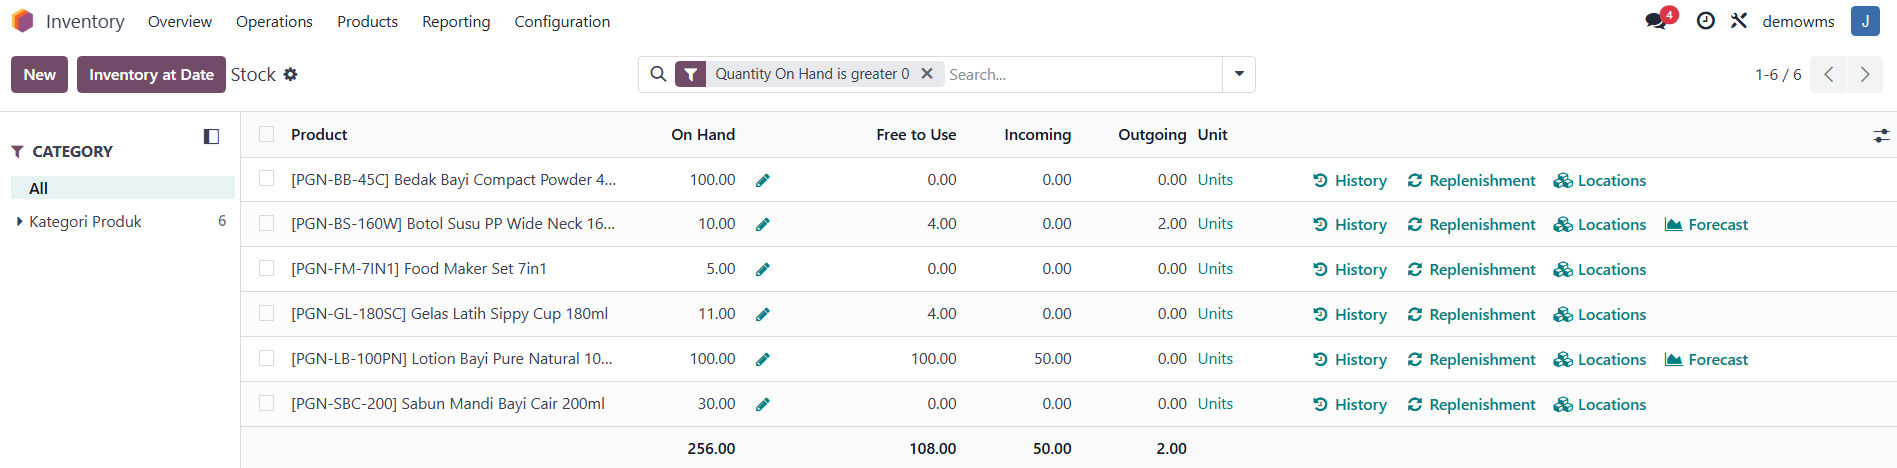Expand the Kategori Produk category
This screenshot has width=1897, height=468.
click(20, 222)
